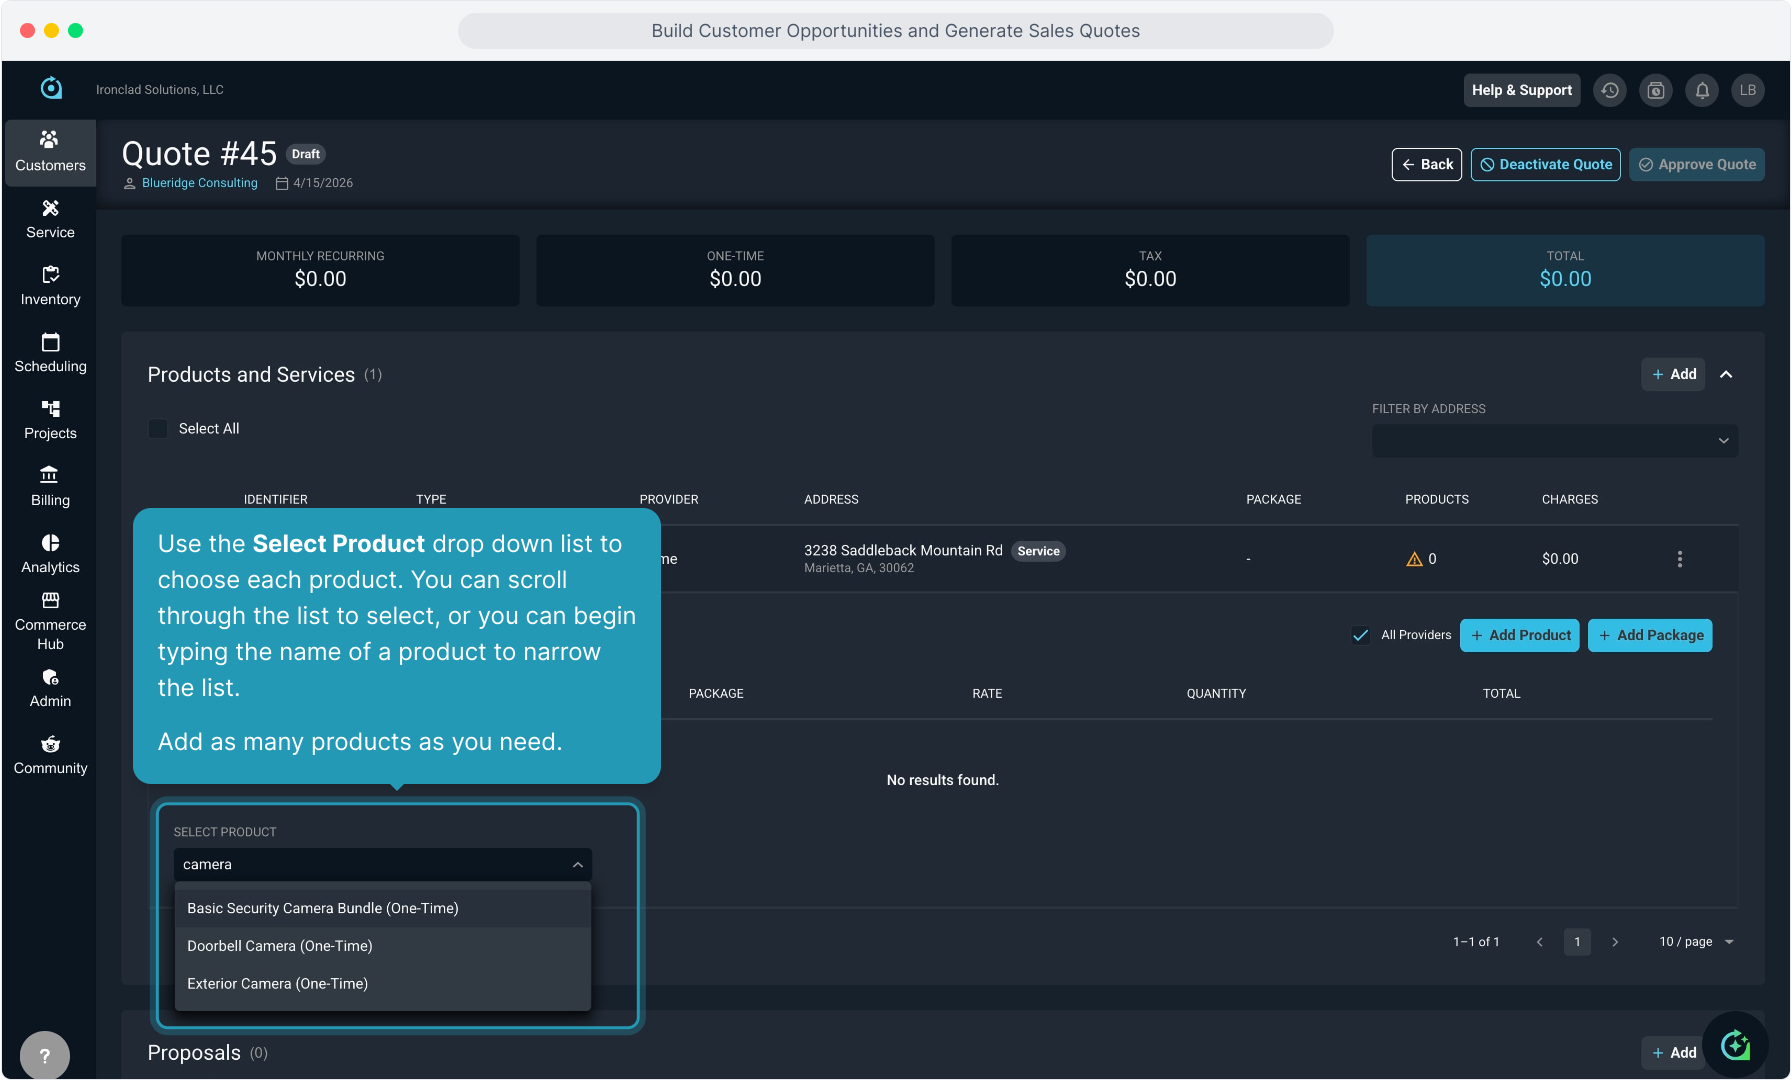Viewport: 1792px width, 1080px height.
Task: Click the Select Product search field
Action: coord(370,865)
